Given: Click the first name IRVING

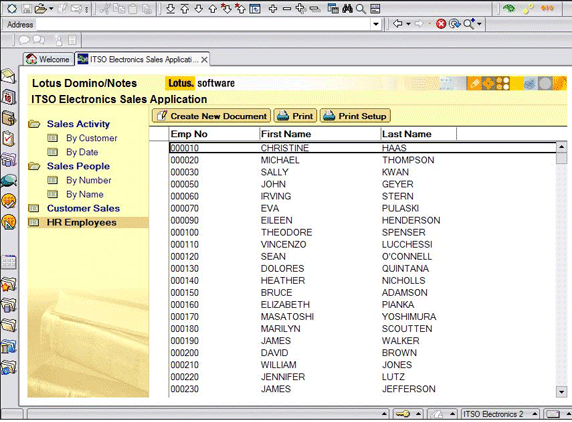Looking at the screenshot, I should (276, 196).
